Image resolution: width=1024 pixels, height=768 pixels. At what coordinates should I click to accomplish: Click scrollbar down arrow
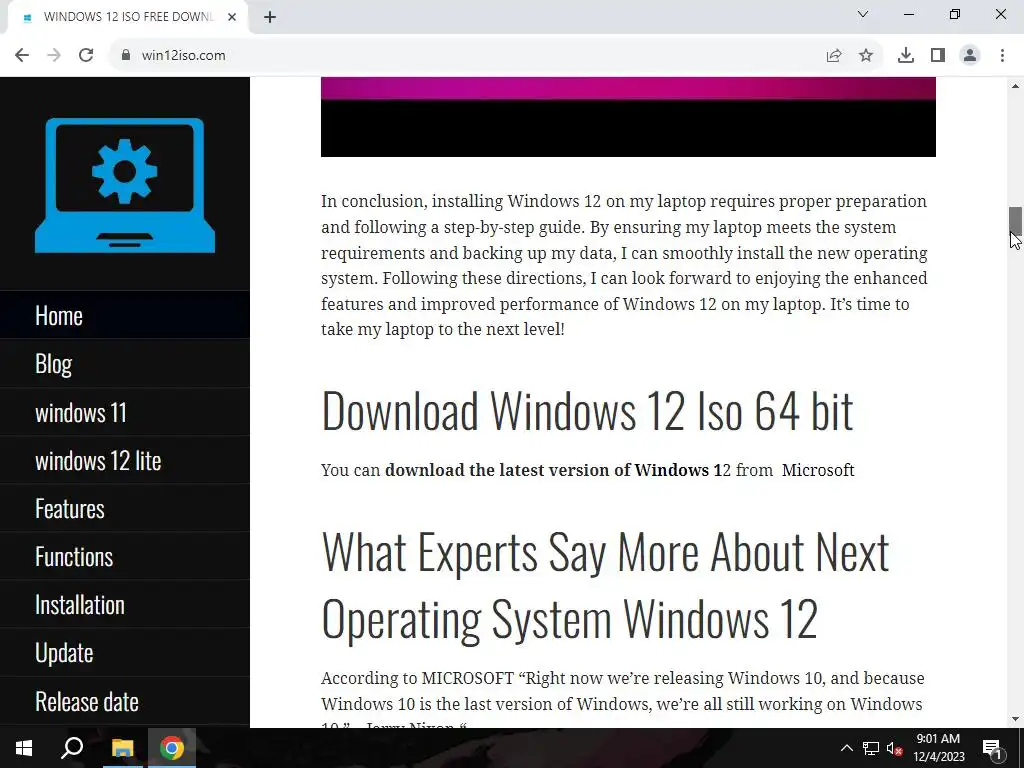[1015, 719]
